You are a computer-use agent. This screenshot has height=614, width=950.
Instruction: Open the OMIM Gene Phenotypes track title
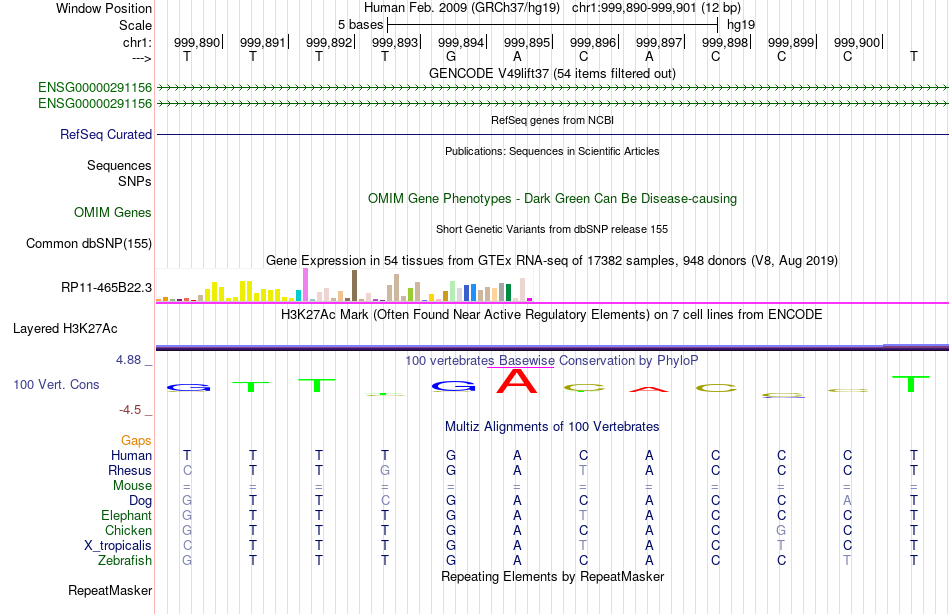(552, 199)
